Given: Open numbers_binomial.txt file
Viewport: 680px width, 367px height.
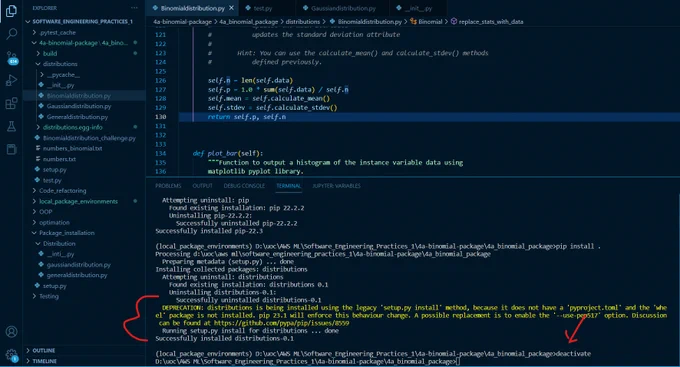Looking at the screenshot, I should click(72, 148).
